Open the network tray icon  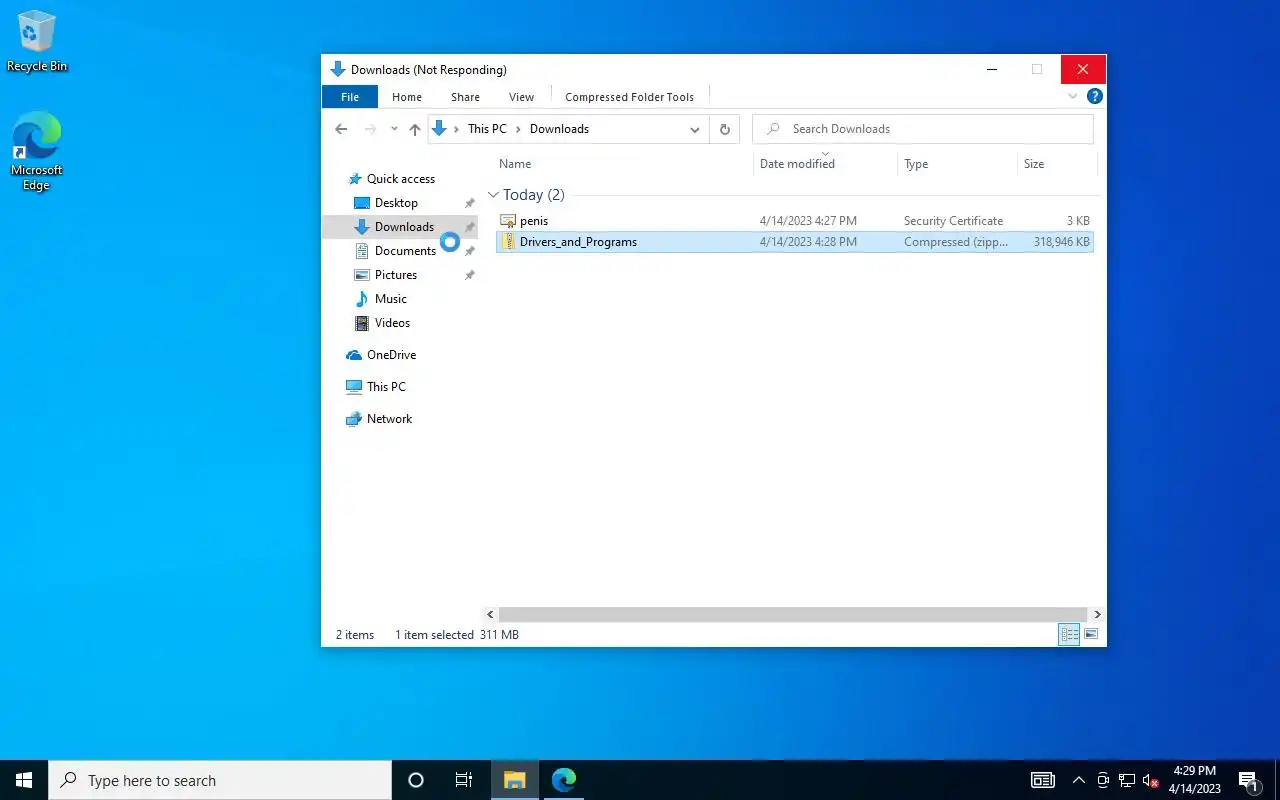click(x=1127, y=780)
